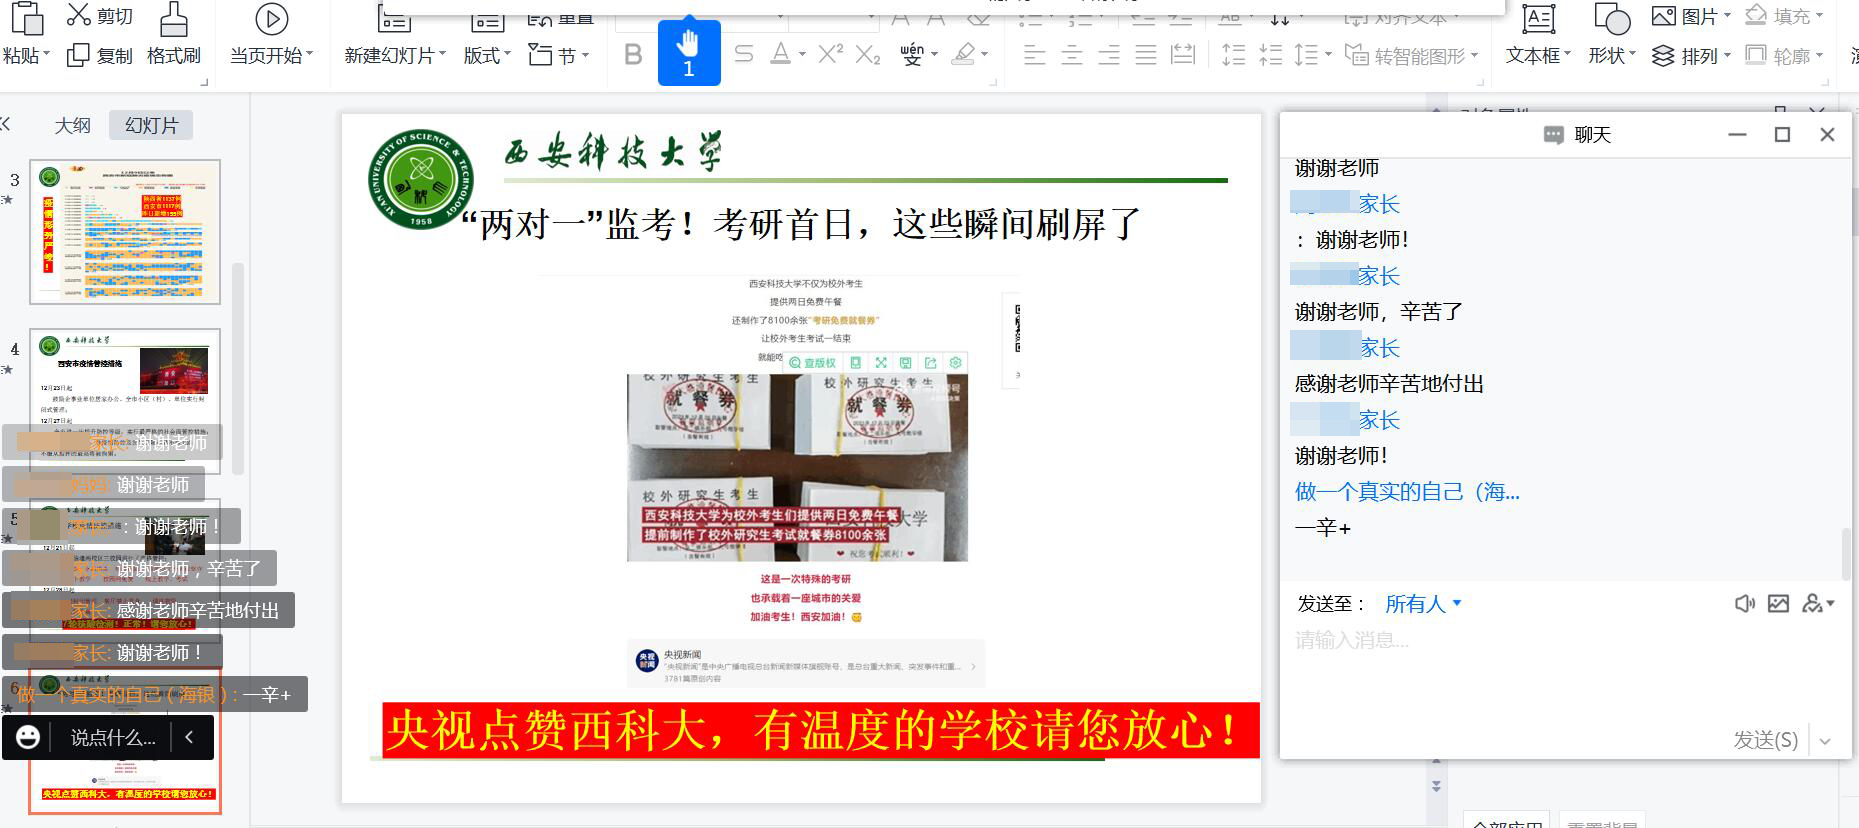Select the slide title "两对一"监考 text

[800, 224]
